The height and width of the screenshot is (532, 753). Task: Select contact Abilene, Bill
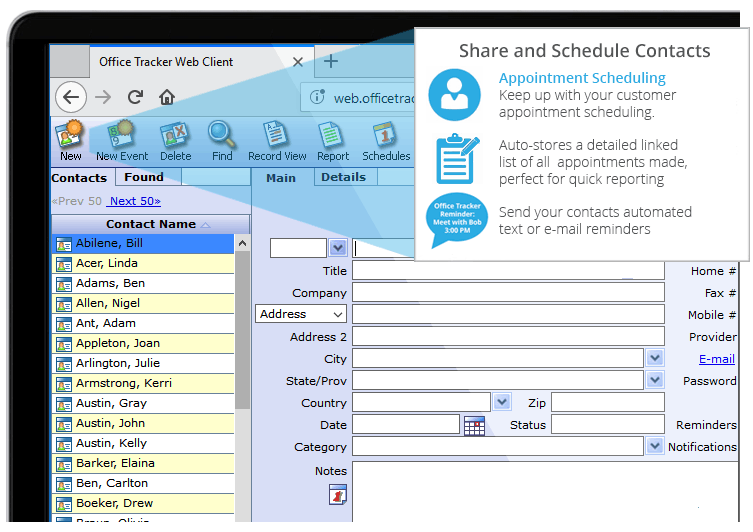tap(143, 243)
